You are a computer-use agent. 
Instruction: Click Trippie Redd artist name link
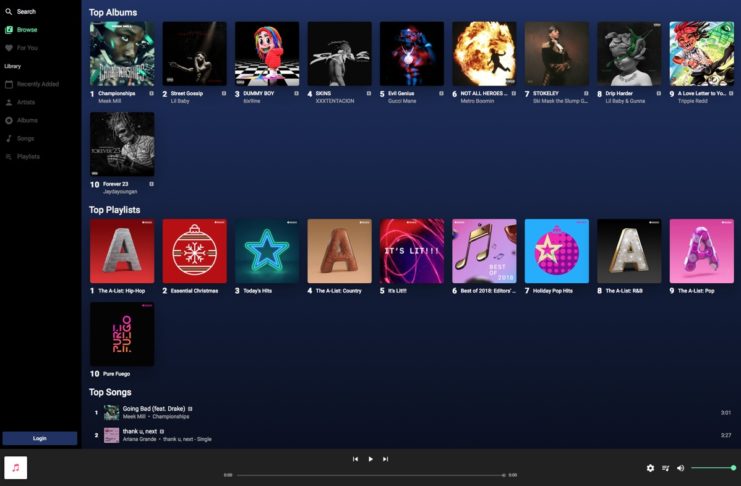click(x=692, y=101)
